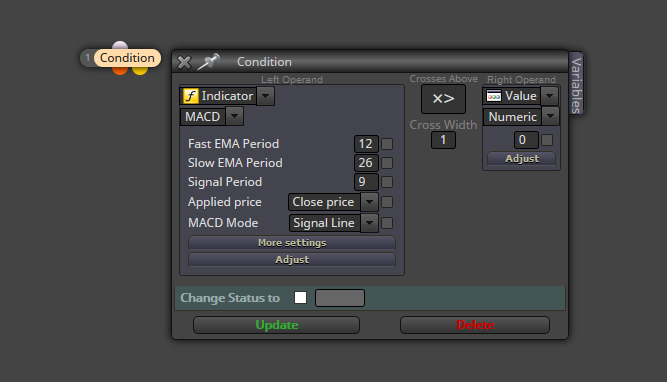Click the Change Status to color field
667x382 pixels.
point(340,298)
